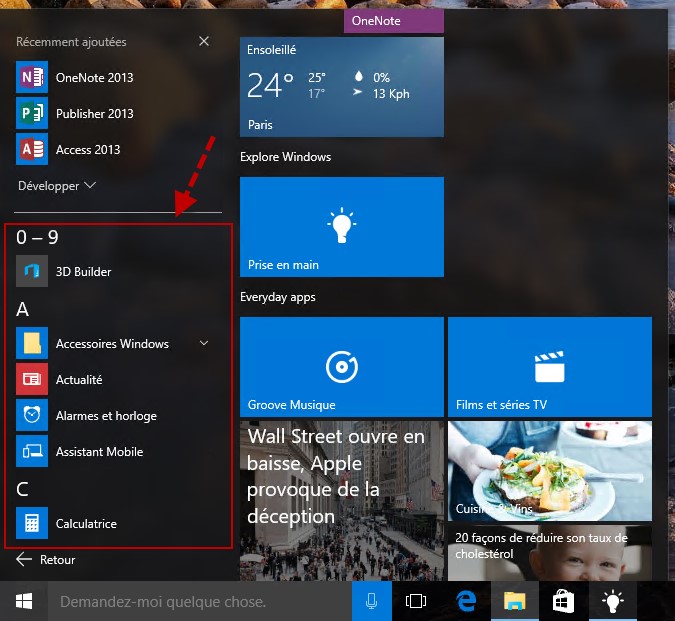Screen dimensions: 675x621
Task: Click the Explore Windows group title
Action: tap(285, 157)
